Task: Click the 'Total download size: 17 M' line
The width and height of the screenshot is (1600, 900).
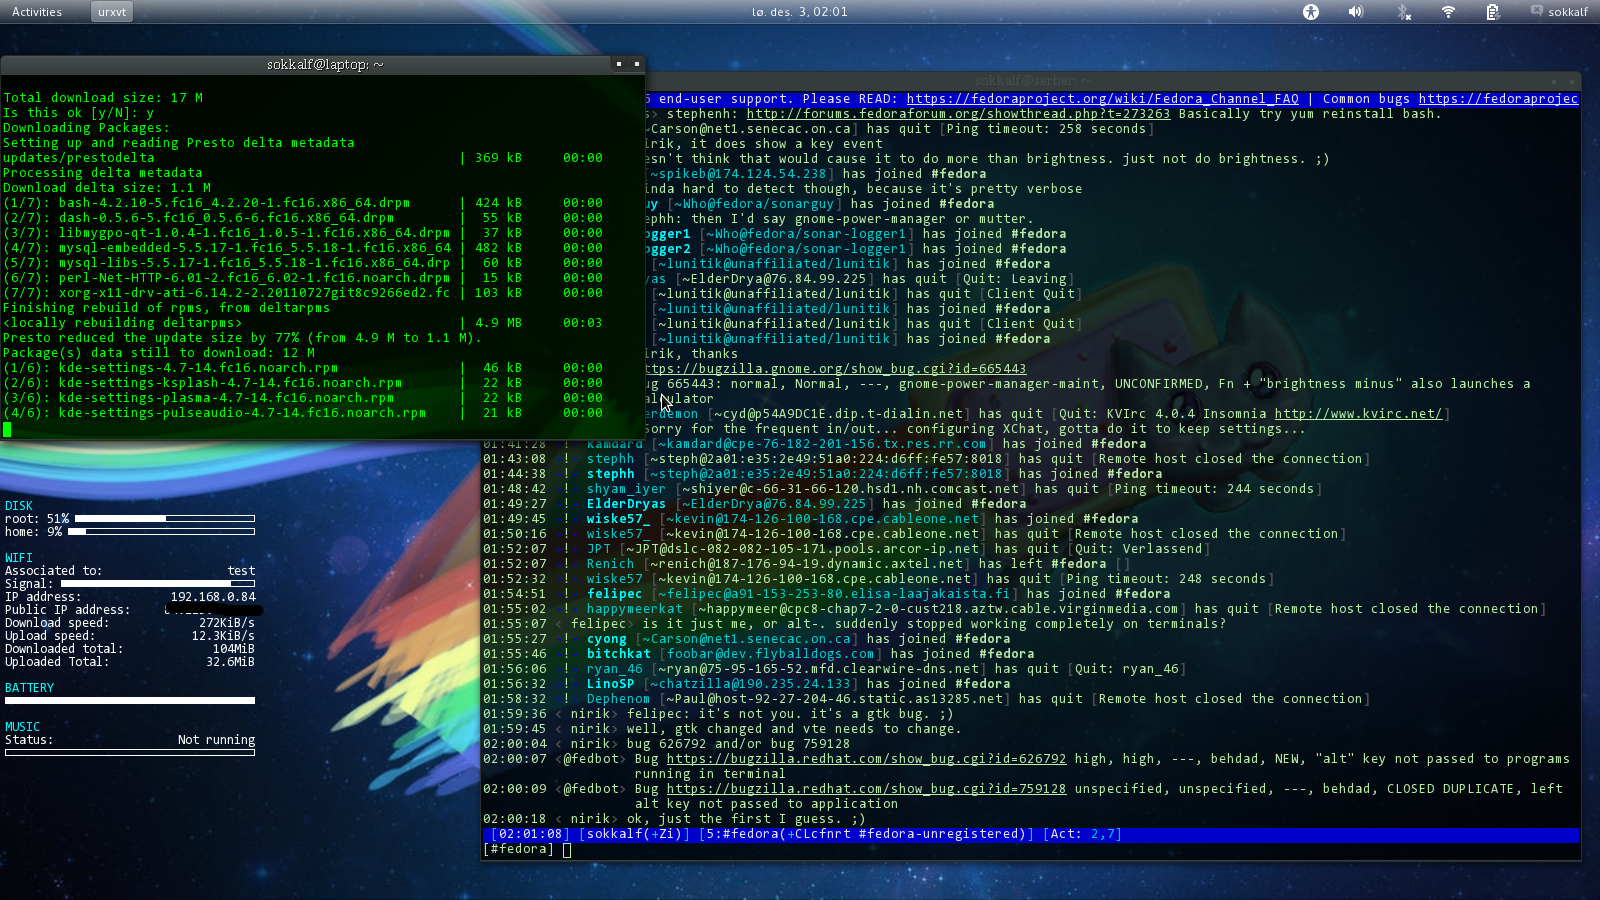Action: 103,98
